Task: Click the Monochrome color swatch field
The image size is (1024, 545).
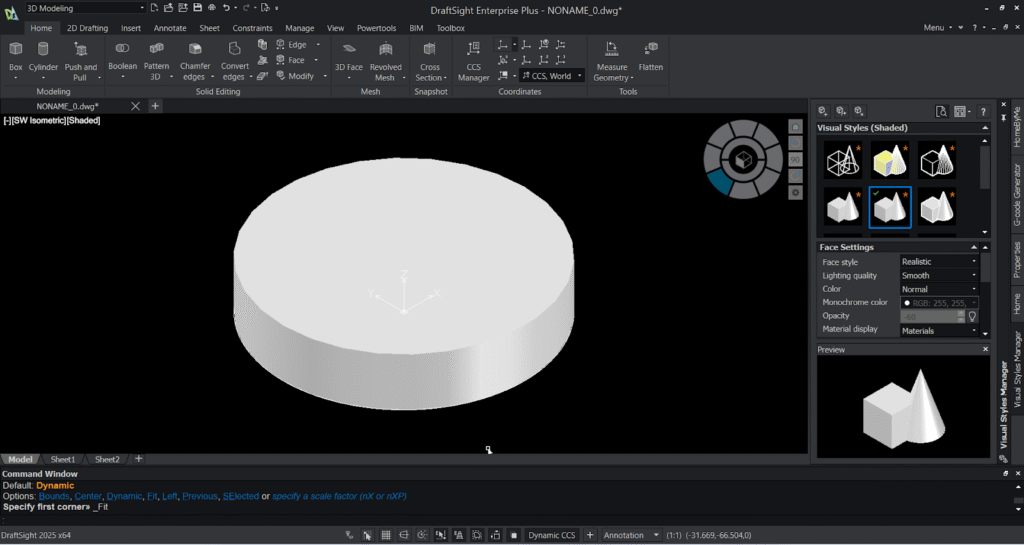Action: click(938, 302)
